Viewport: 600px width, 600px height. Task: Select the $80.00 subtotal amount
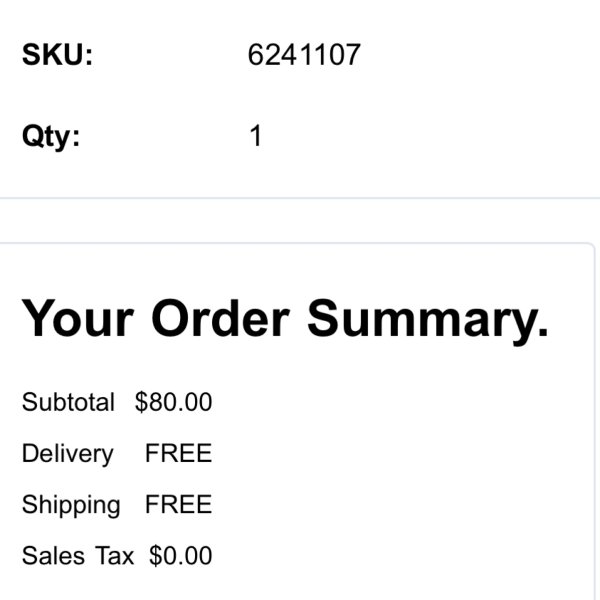(x=173, y=402)
